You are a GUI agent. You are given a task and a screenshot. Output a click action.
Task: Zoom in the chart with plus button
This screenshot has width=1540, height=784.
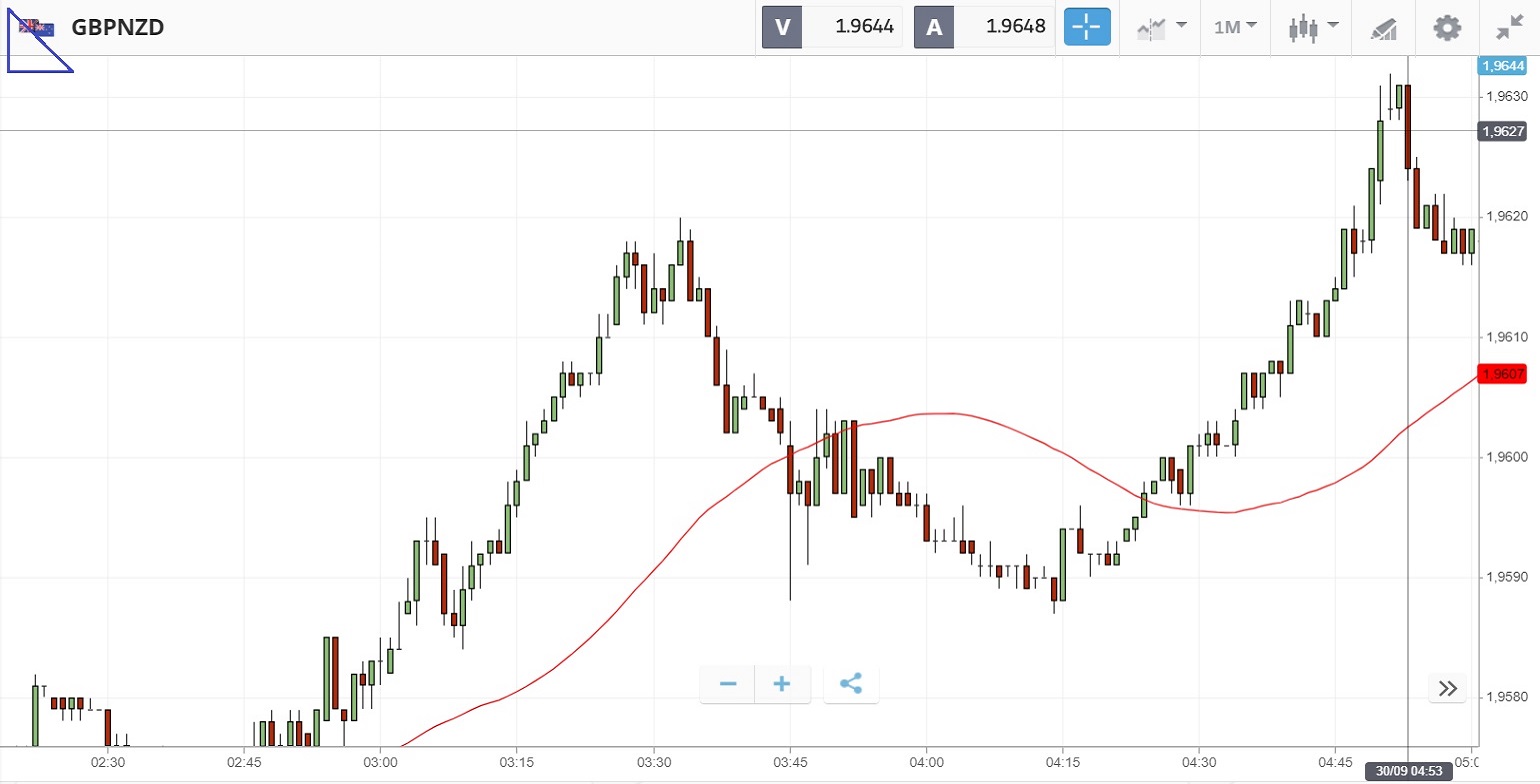coord(782,684)
